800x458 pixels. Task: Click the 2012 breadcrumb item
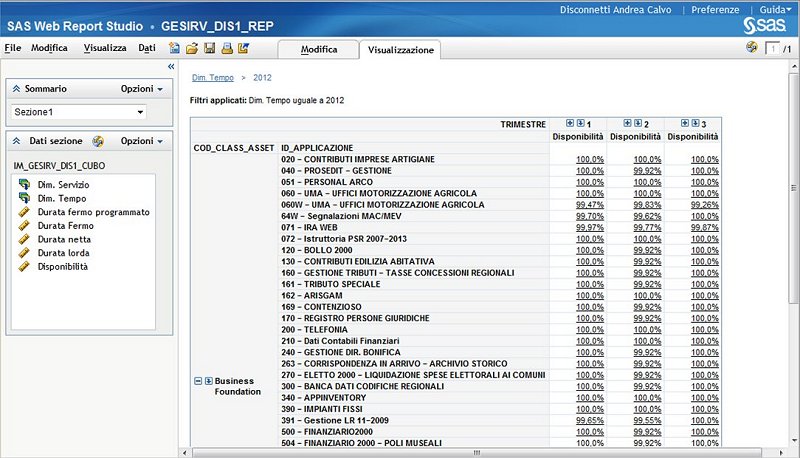coord(262,78)
